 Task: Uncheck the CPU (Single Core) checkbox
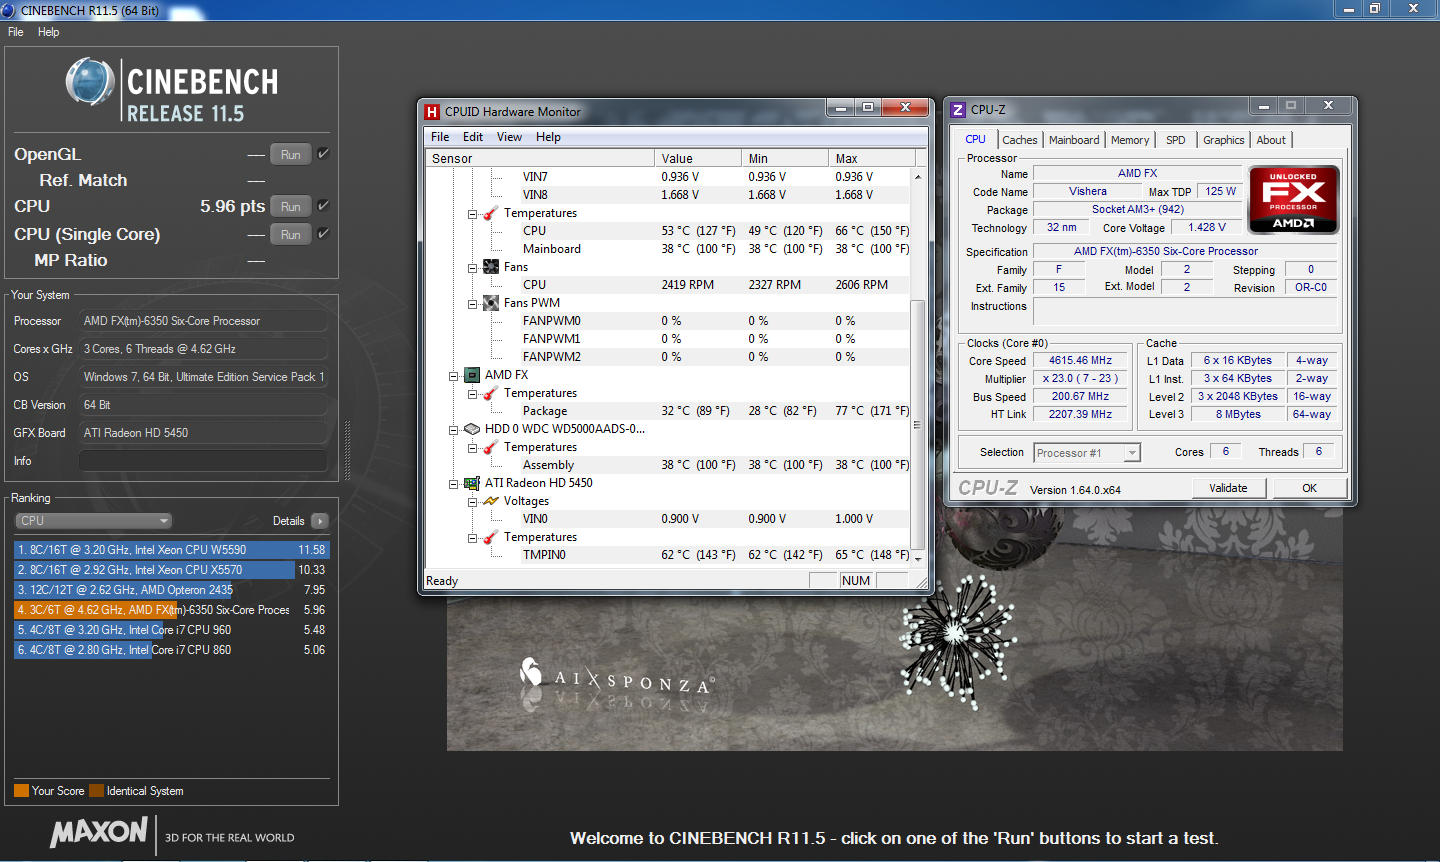[x=323, y=234]
